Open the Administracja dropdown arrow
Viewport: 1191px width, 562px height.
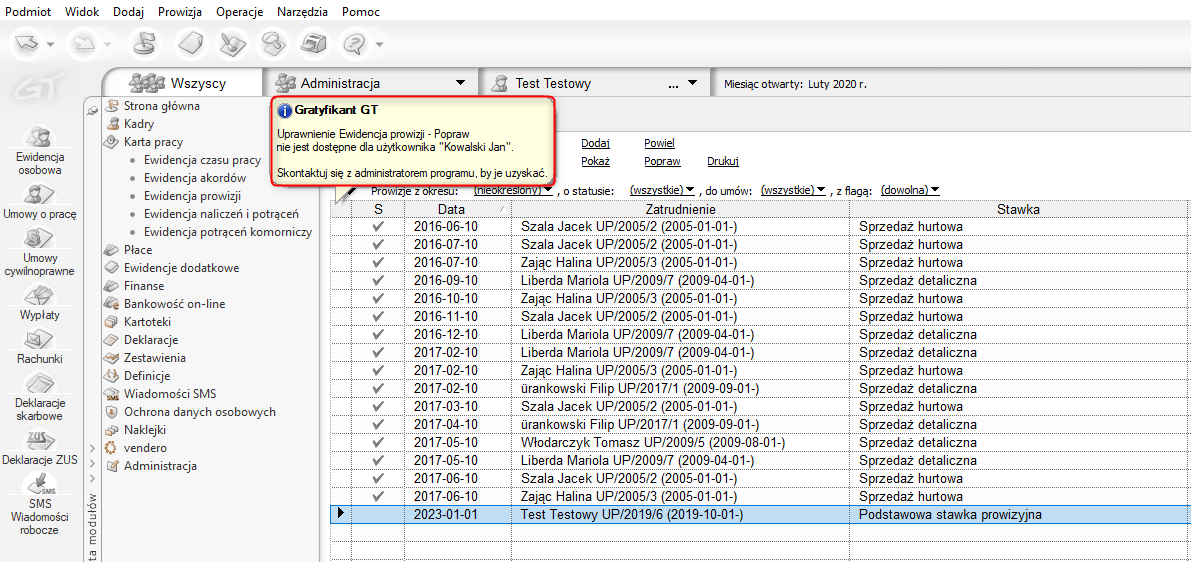[x=460, y=84]
